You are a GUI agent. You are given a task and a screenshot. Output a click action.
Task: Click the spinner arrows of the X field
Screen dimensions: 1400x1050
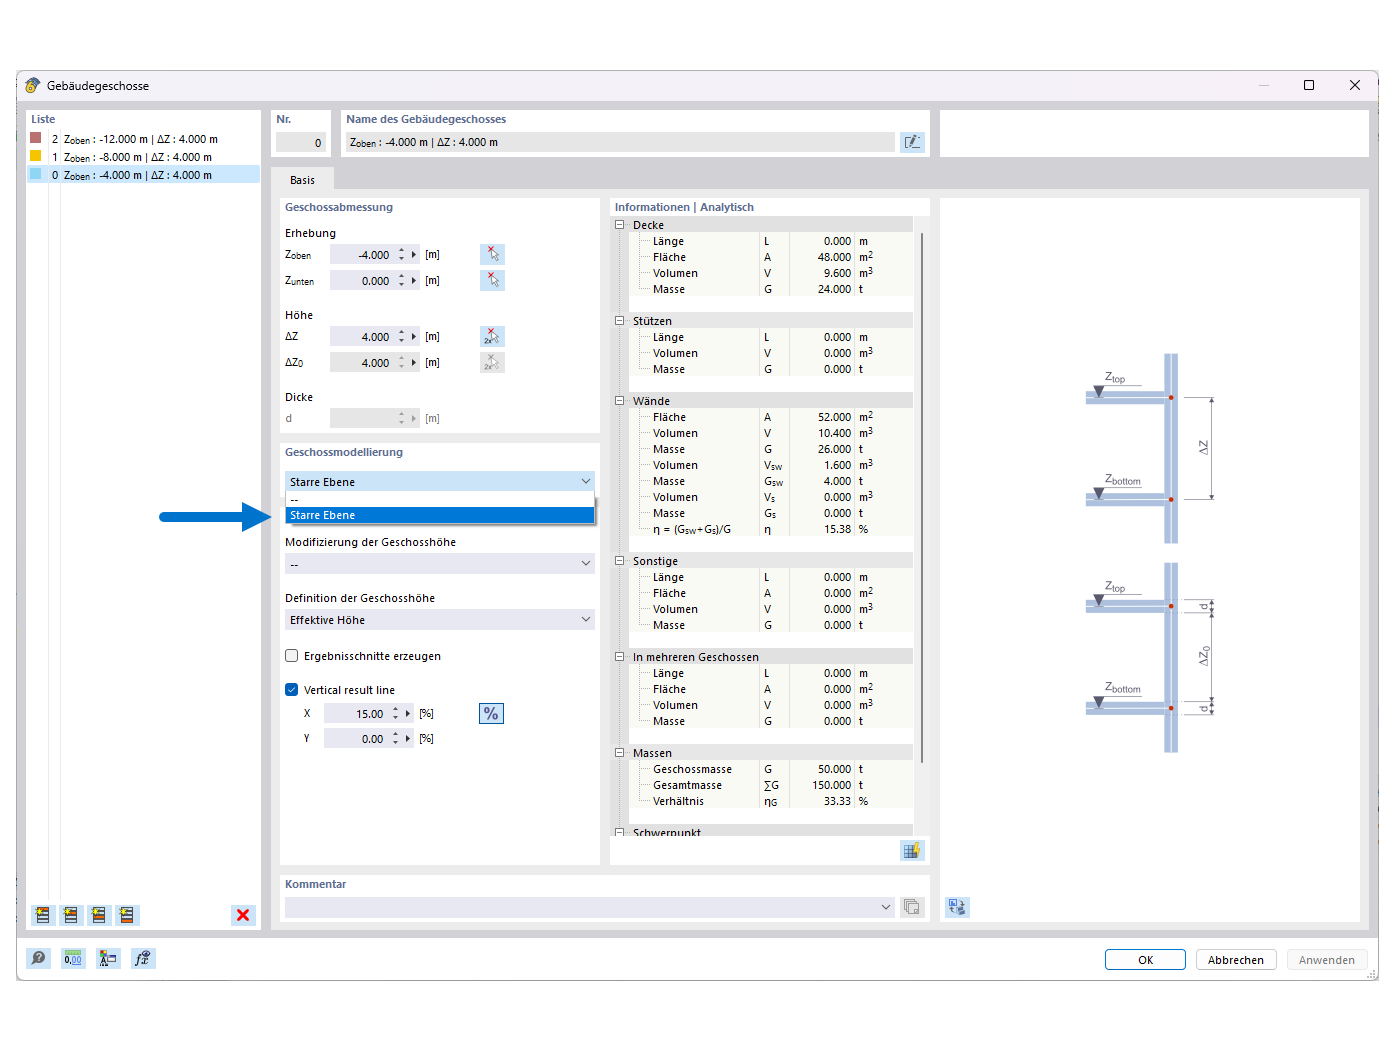pyautogui.click(x=396, y=714)
